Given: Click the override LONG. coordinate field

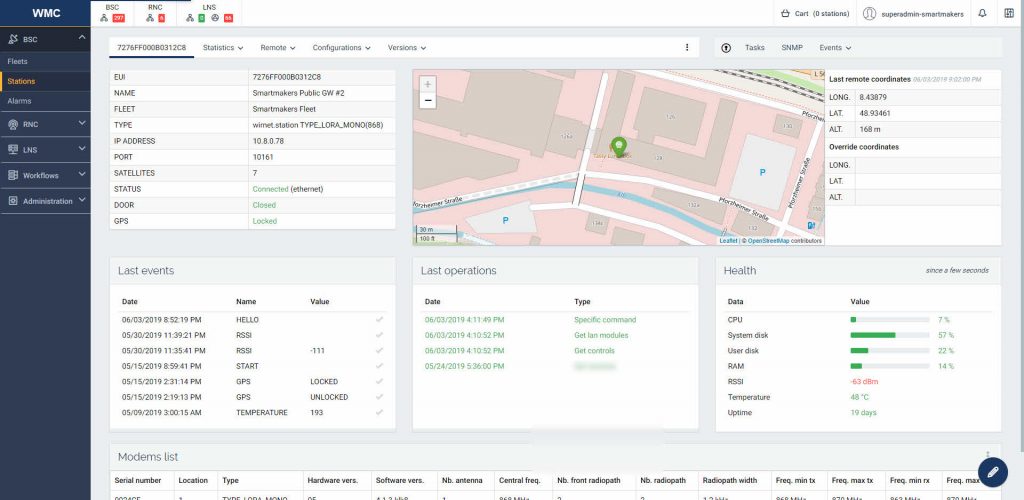Looking at the screenshot, I should tap(927, 165).
